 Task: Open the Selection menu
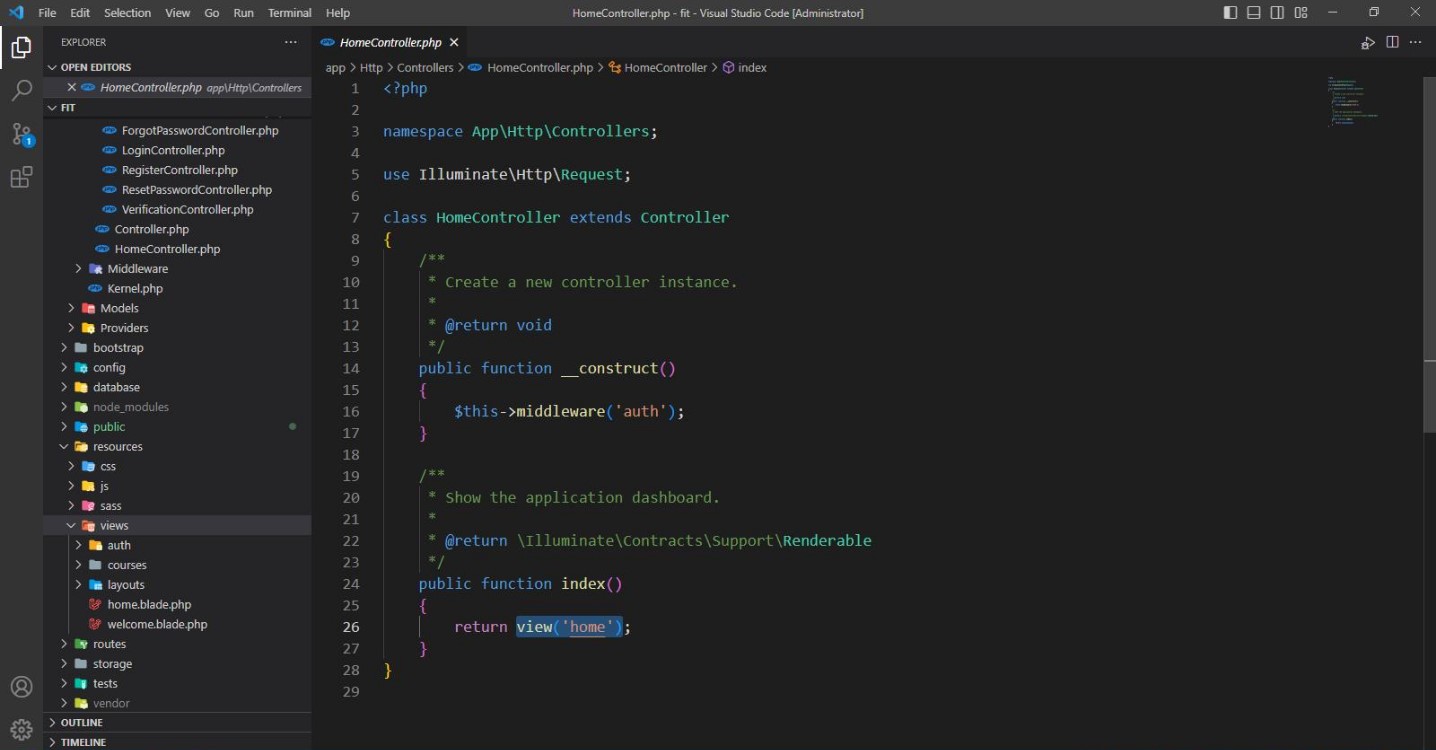point(127,13)
